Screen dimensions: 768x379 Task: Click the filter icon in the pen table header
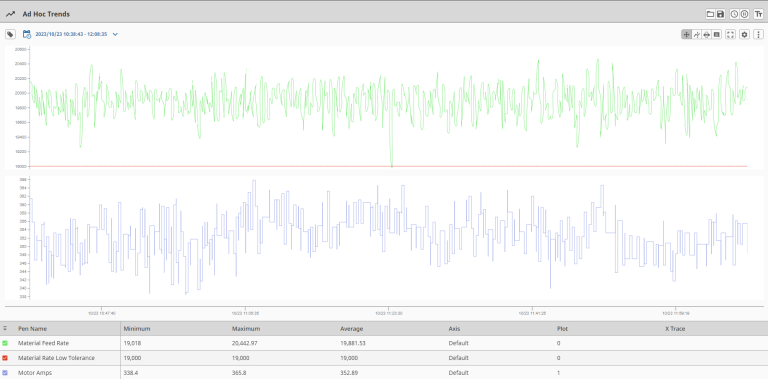tap(5, 329)
